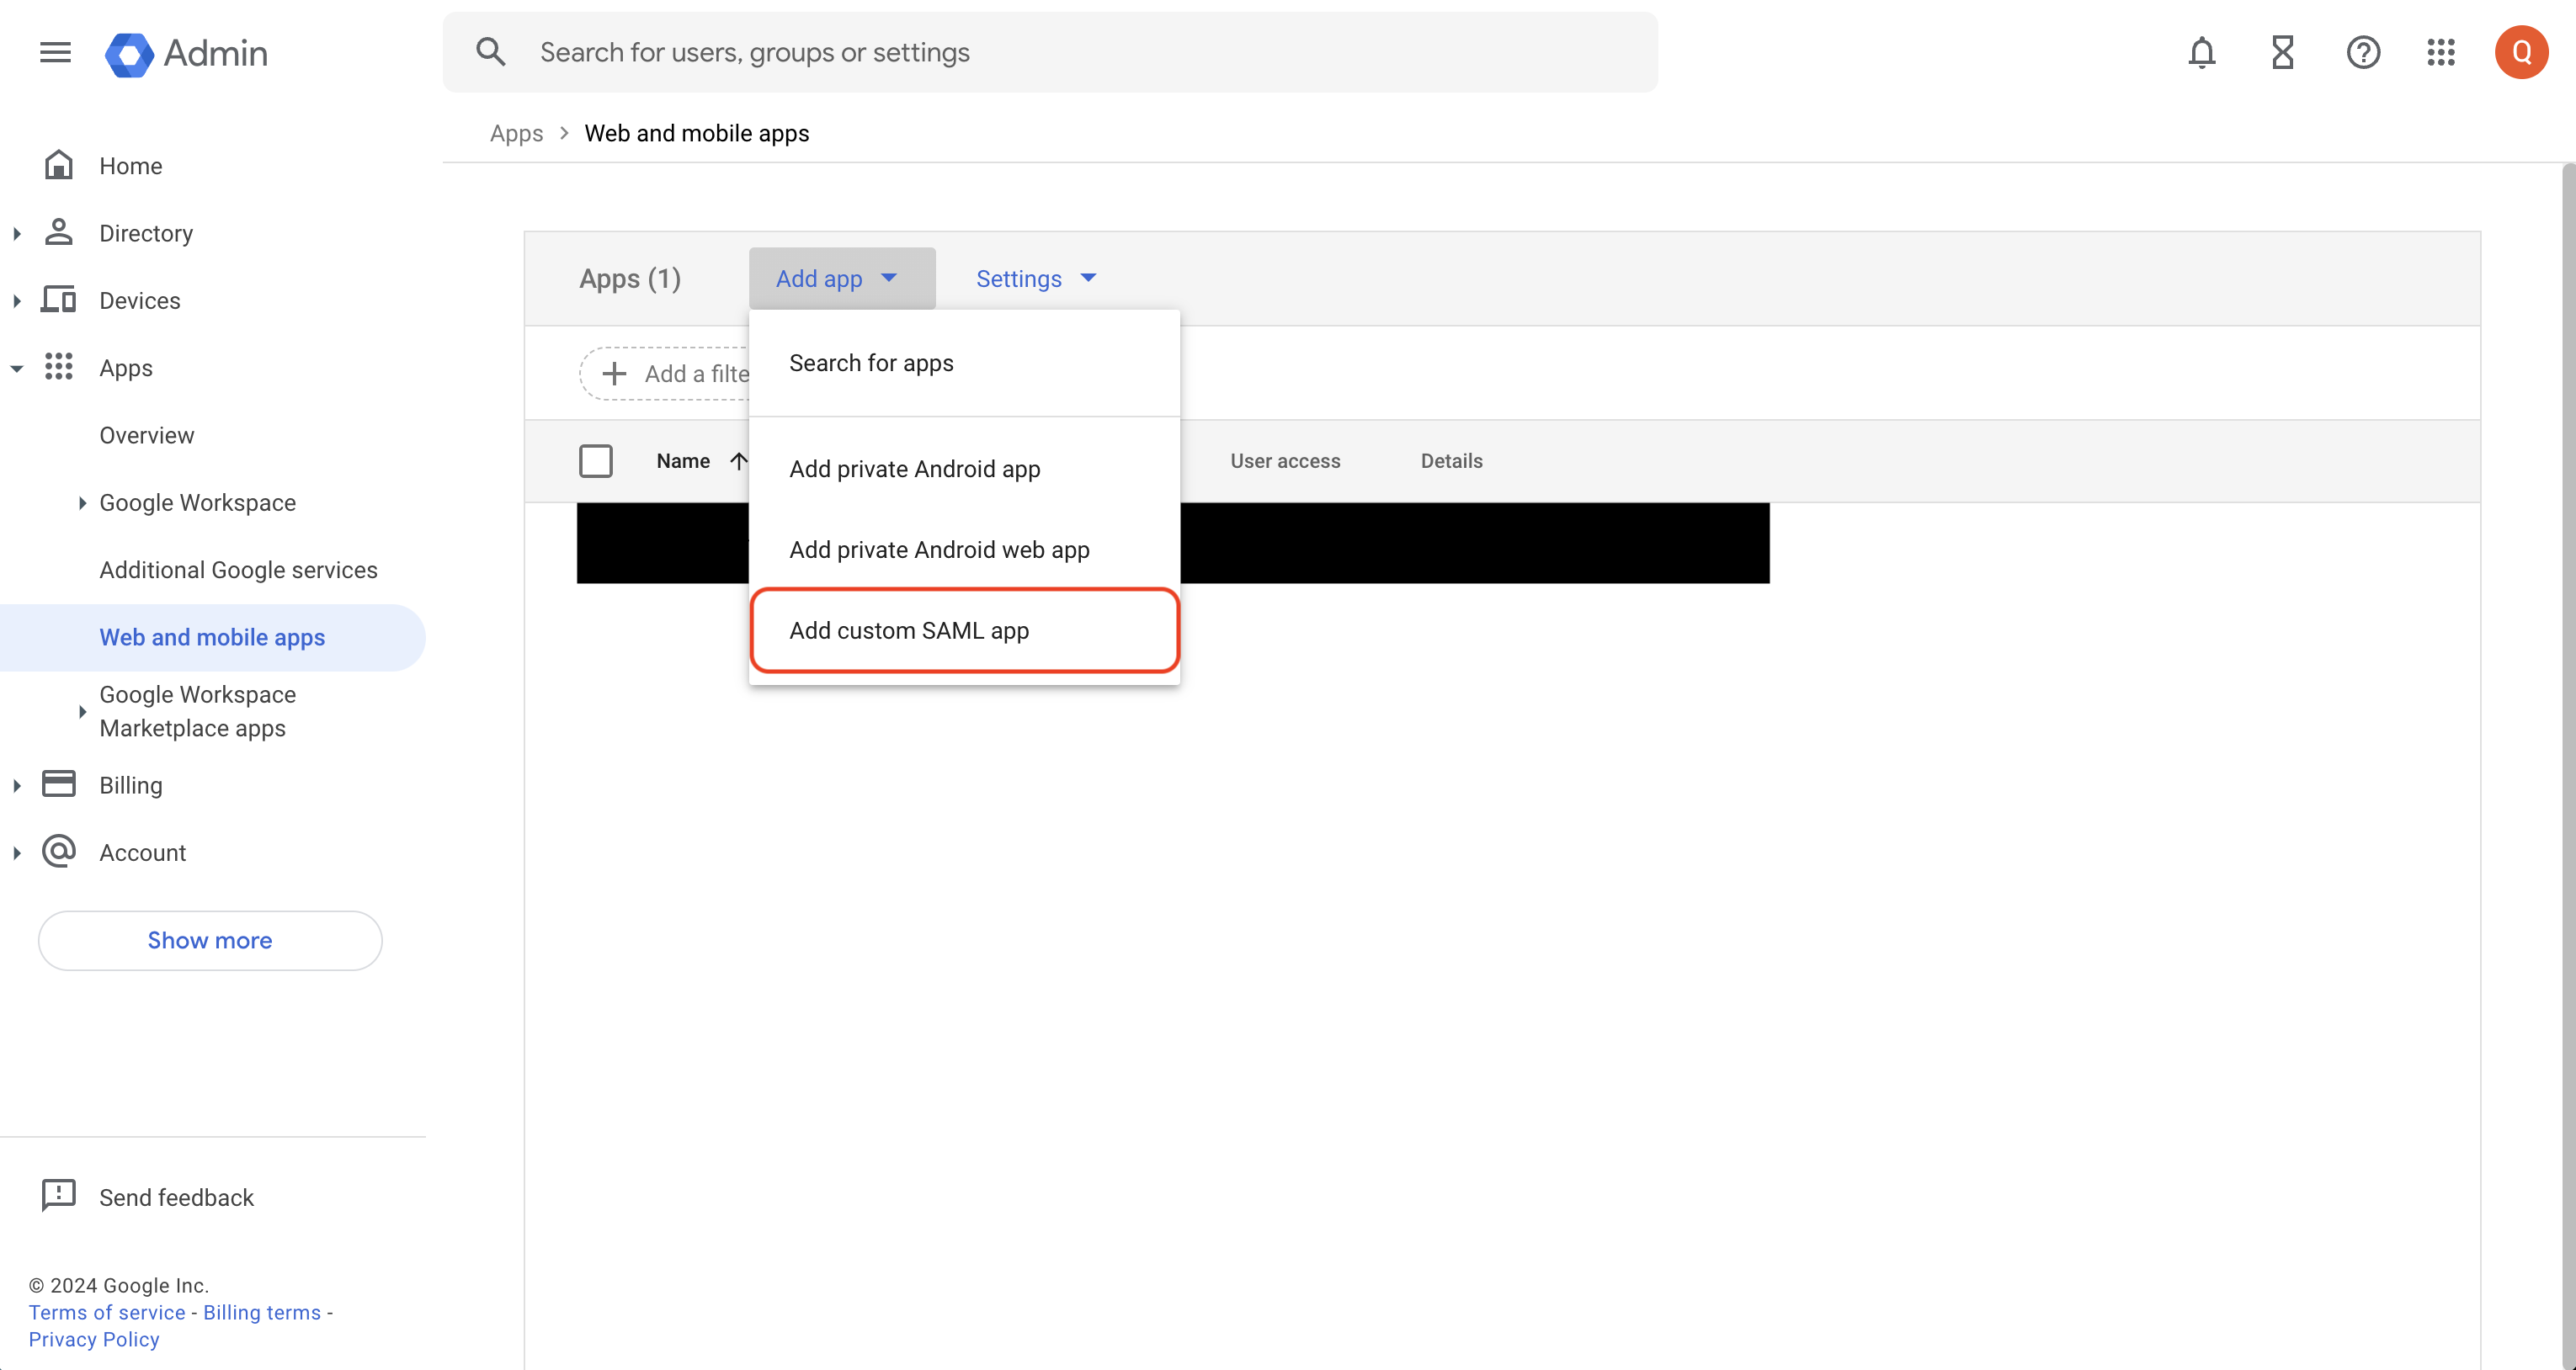2576x1370 pixels.
Task: Choose Add private Android web app
Action: point(964,549)
